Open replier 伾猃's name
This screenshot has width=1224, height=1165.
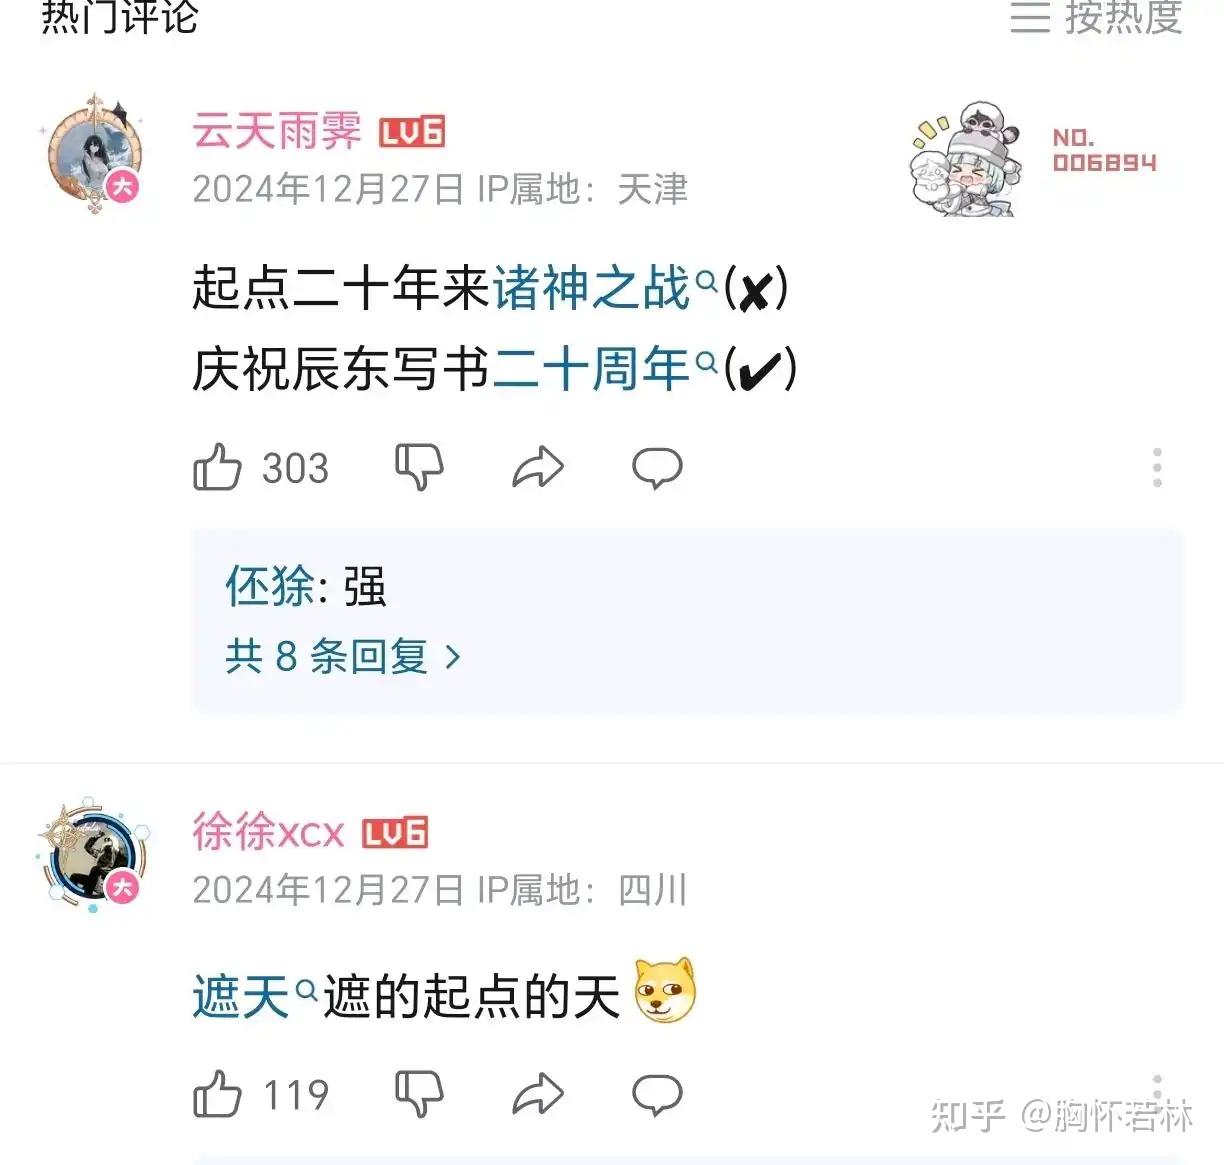pyautogui.click(x=269, y=586)
